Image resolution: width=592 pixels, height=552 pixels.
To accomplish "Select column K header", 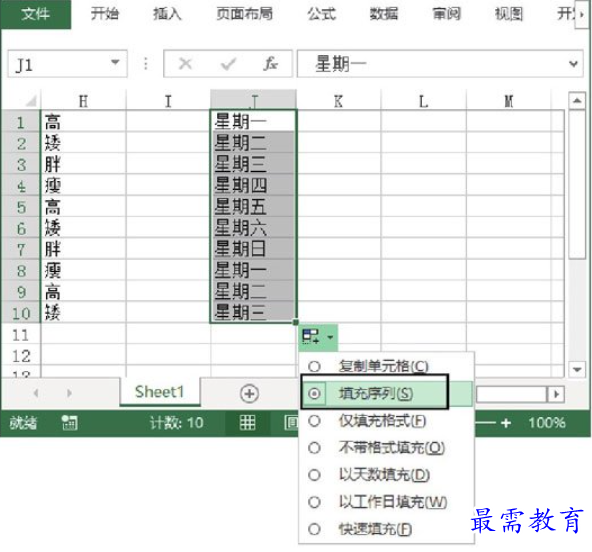I will click(338, 101).
